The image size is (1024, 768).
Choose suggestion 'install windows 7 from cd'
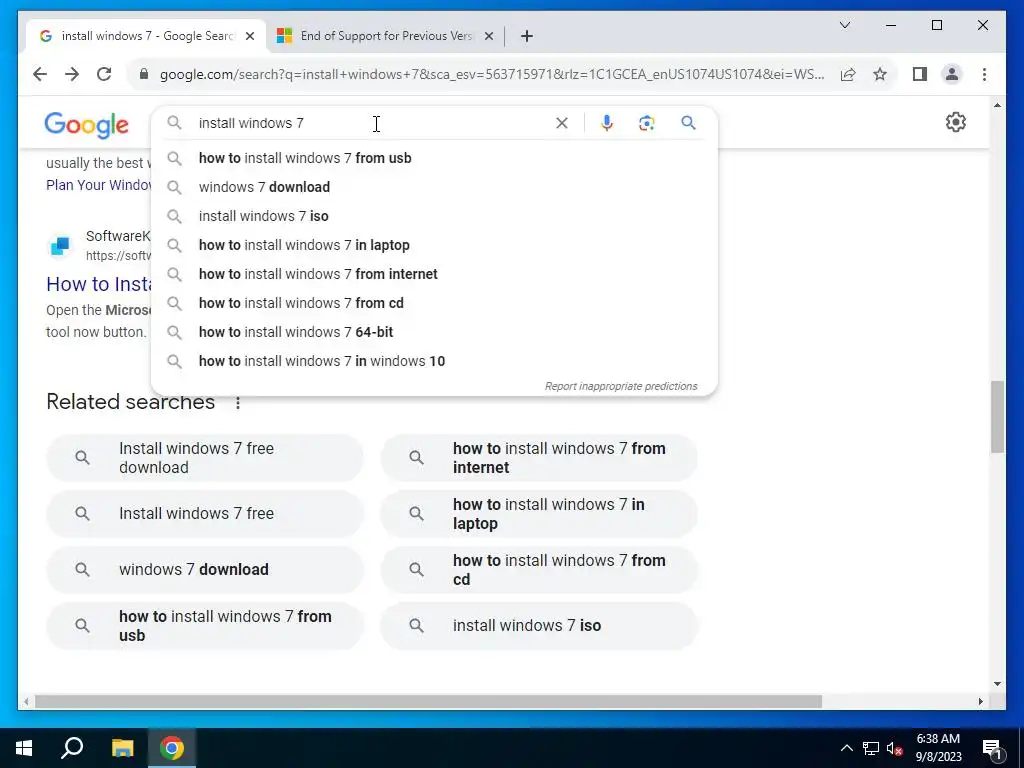coord(434,303)
